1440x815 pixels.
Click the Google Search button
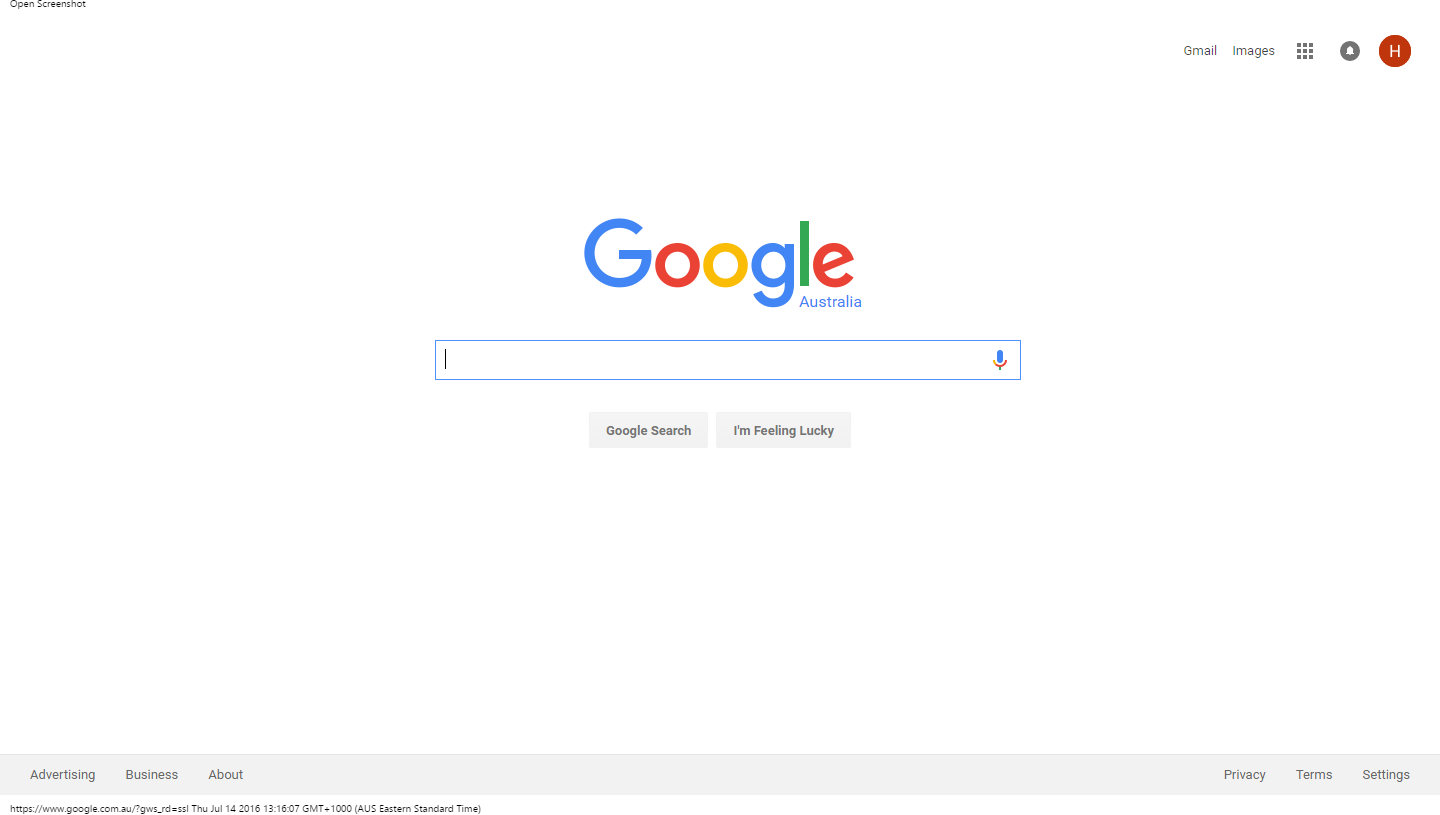point(648,430)
